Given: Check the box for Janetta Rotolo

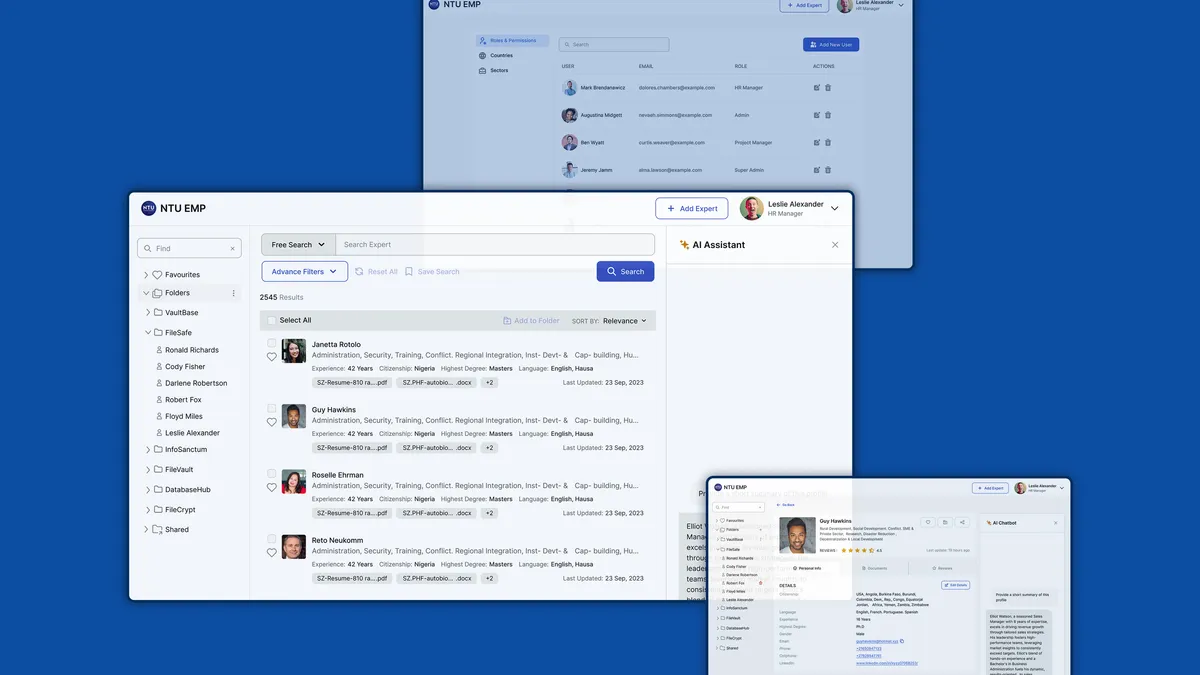Looking at the screenshot, I should tap(272, 343).
